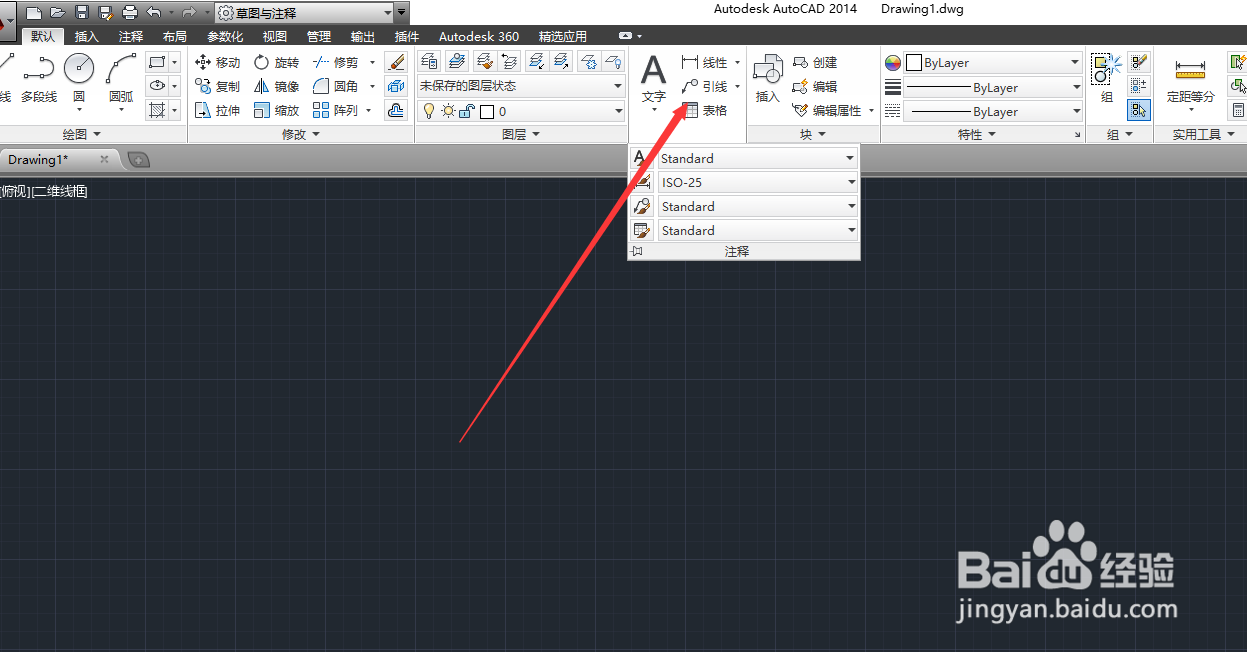Viewport: 1247px width, 652px height.
Task: Click the 拉伸 stretch tool
Action: [x=217, y=110]
